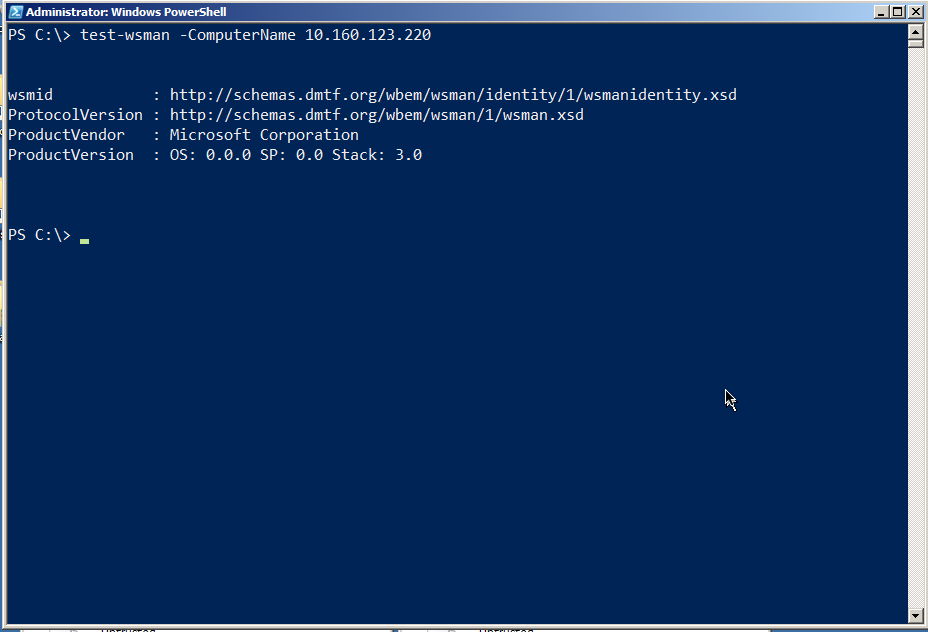Click the scrollbar down arrow

(914, 616)
